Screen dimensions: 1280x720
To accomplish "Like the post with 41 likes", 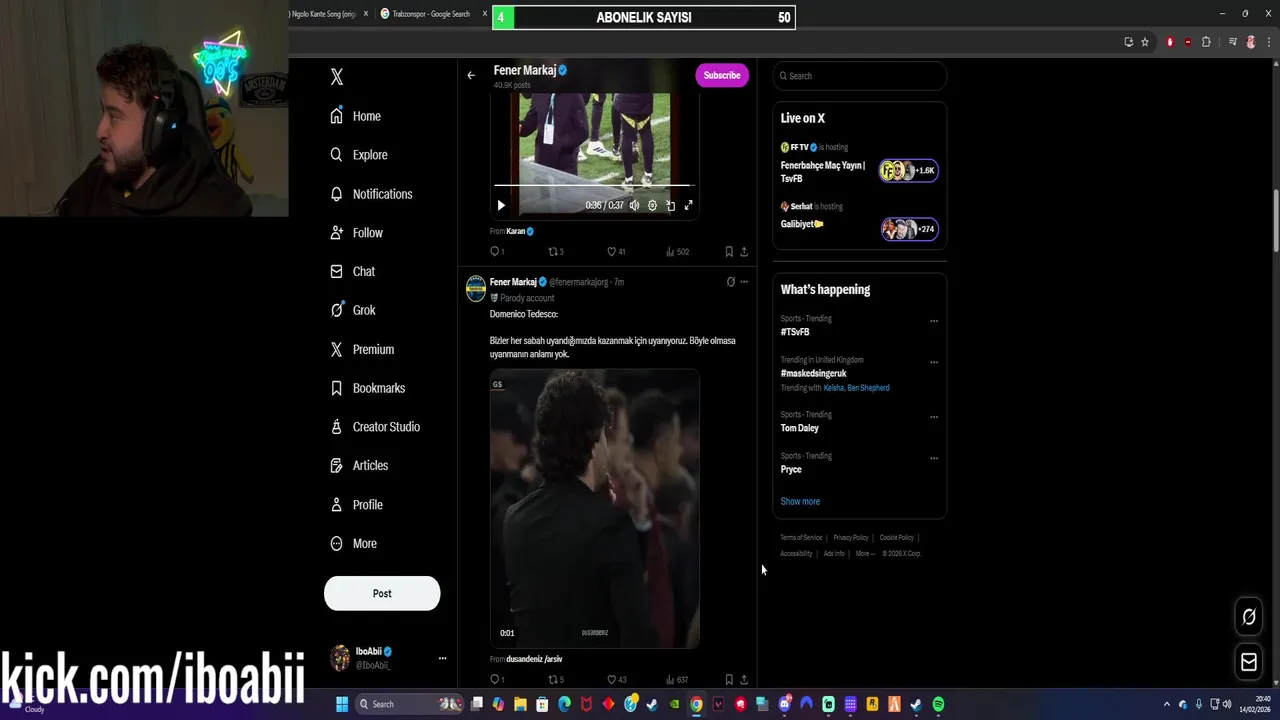I will 616,252.
